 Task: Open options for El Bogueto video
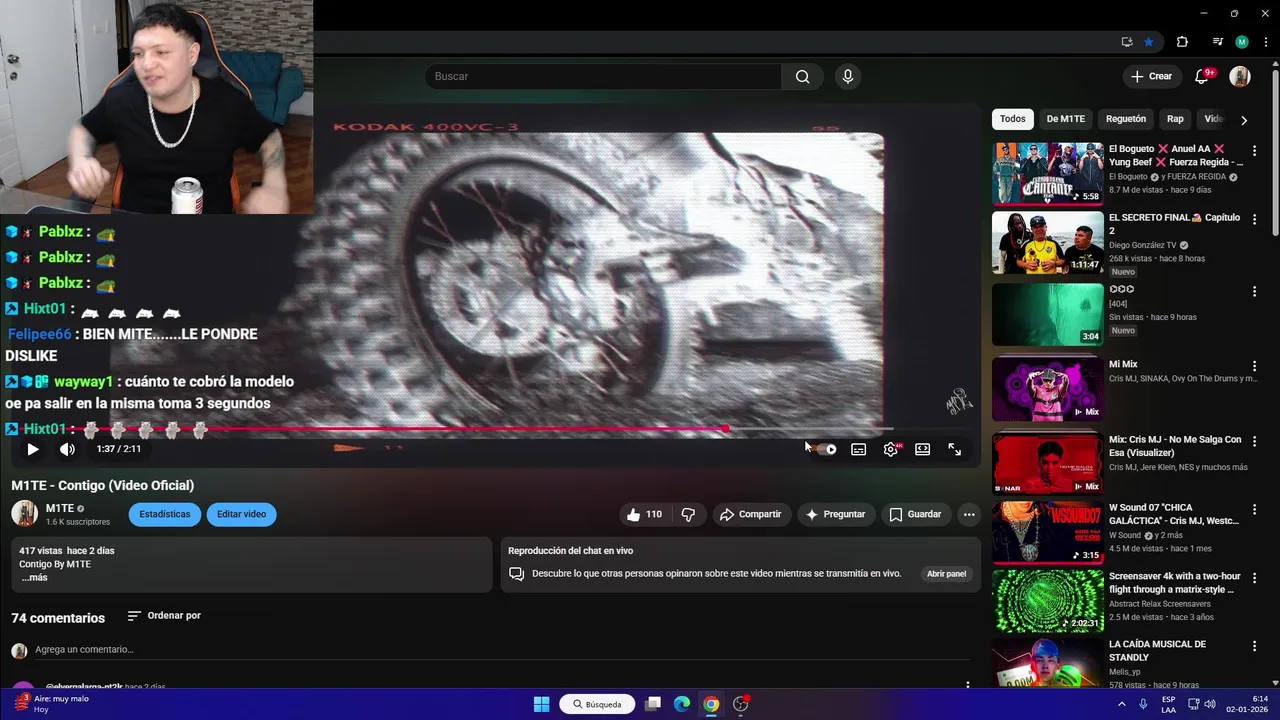1254,150
